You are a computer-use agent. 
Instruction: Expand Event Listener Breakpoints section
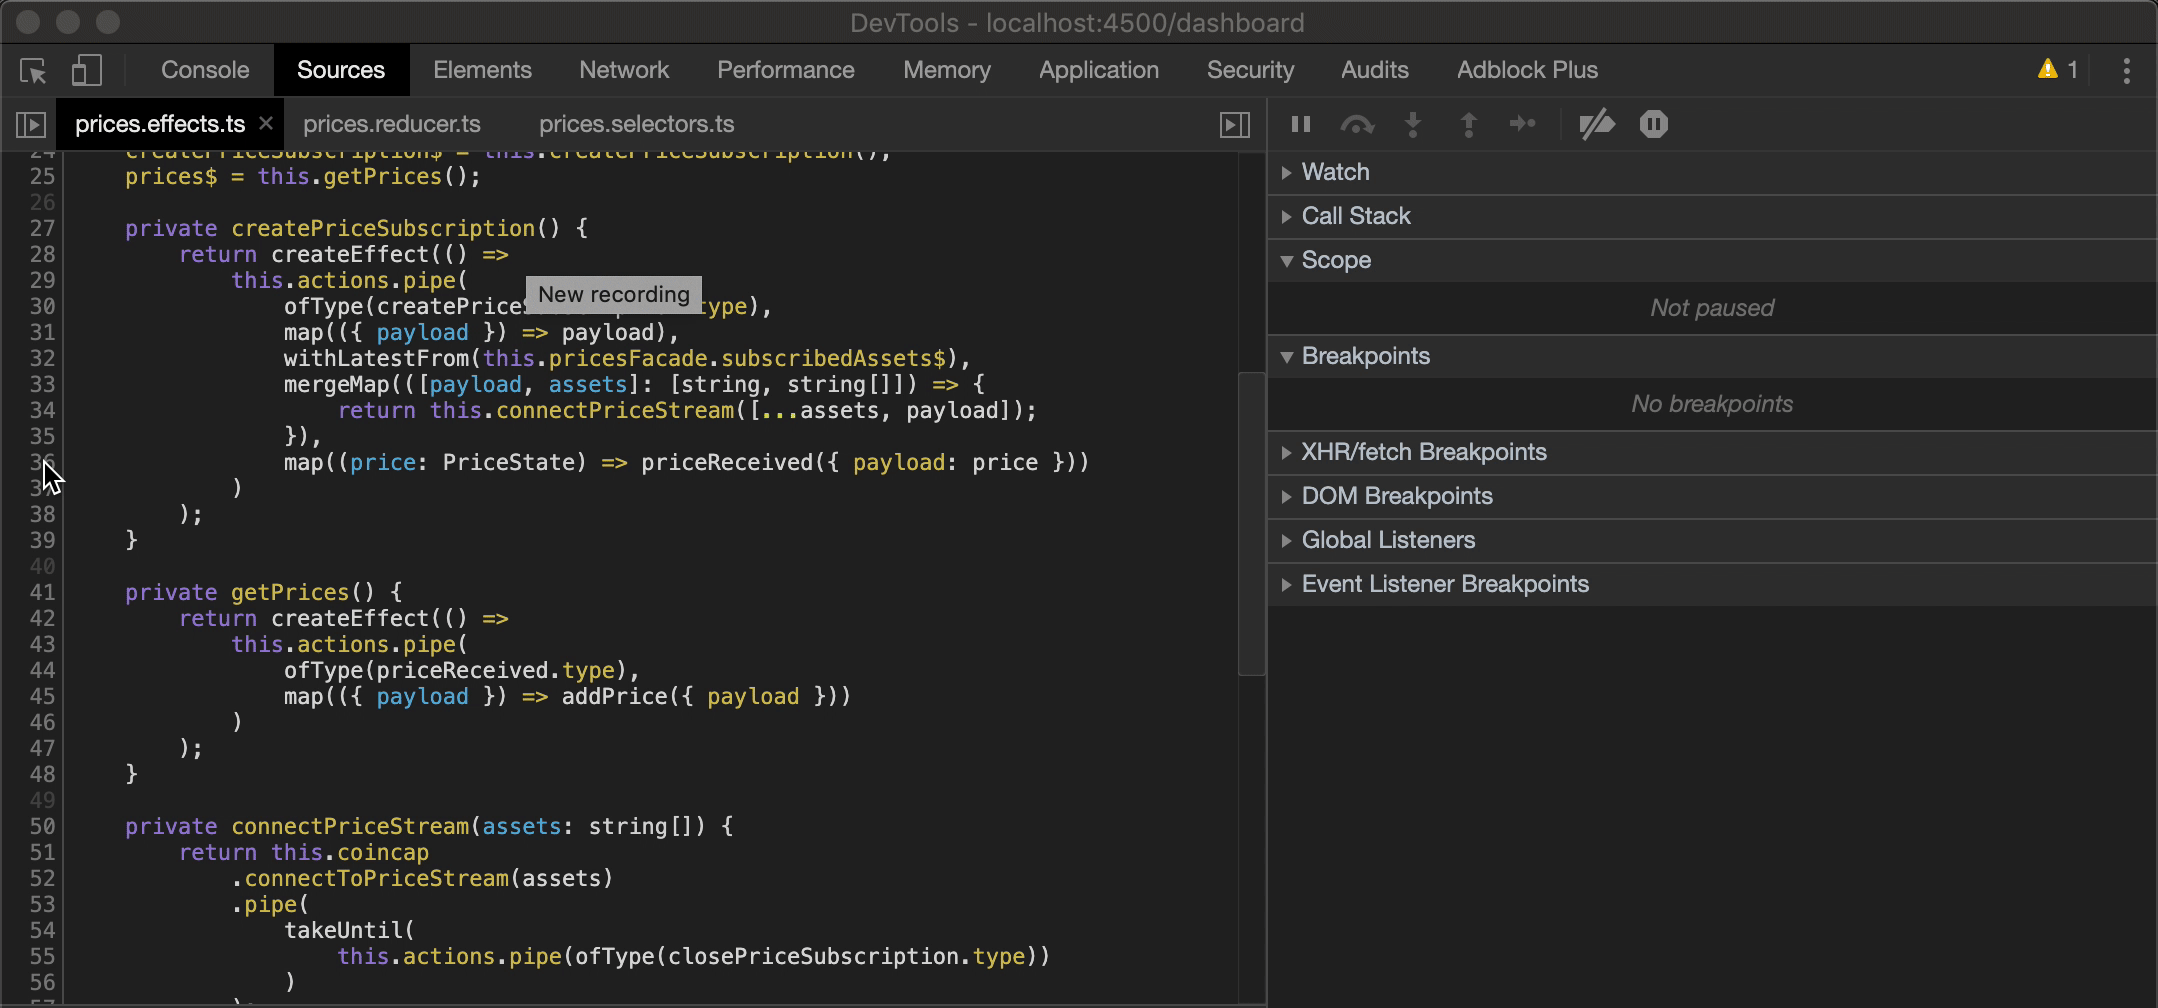1444,584
